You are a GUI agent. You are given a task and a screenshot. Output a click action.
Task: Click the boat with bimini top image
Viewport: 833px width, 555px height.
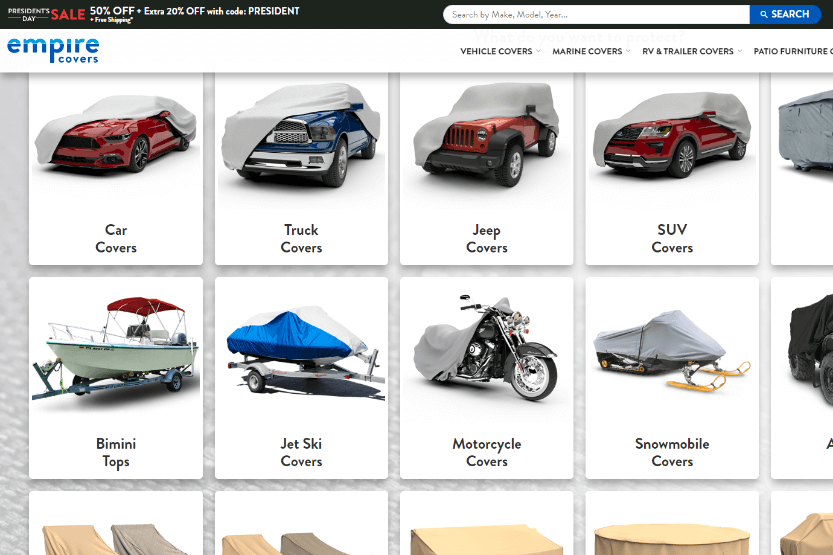tap(116, 349)
